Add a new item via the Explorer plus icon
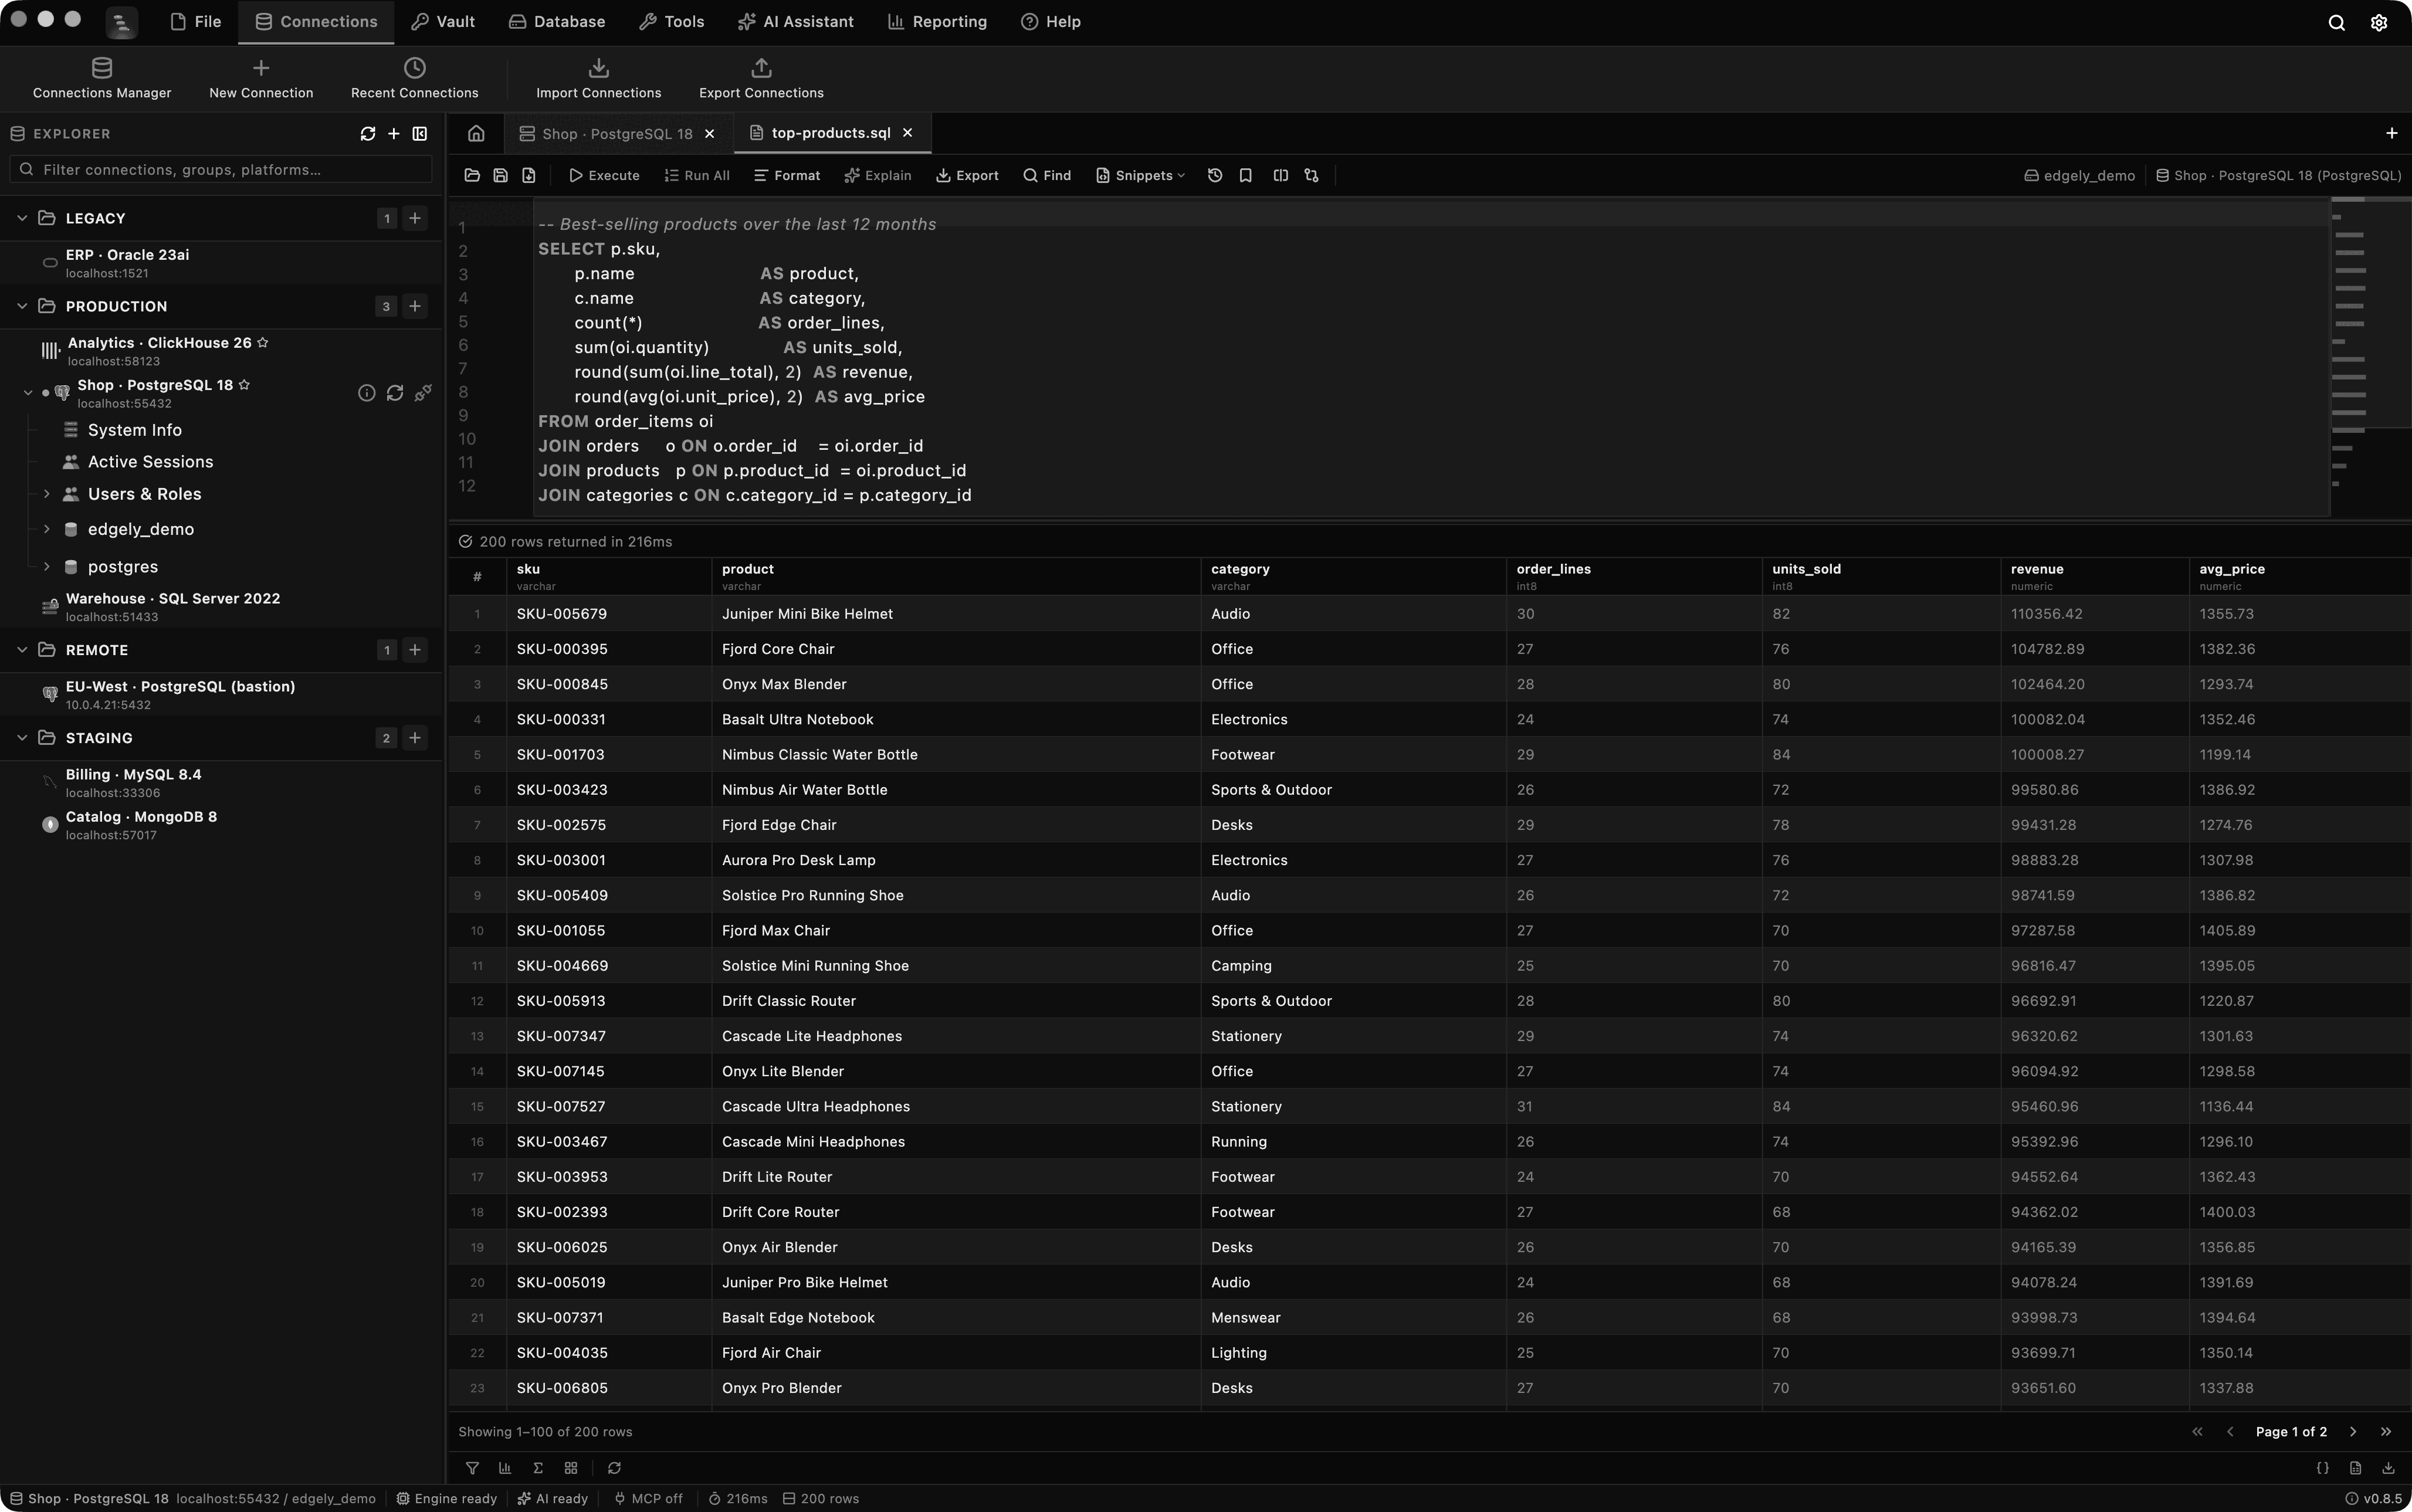This screenshot has width=2412, height=1512. (394, 134)
